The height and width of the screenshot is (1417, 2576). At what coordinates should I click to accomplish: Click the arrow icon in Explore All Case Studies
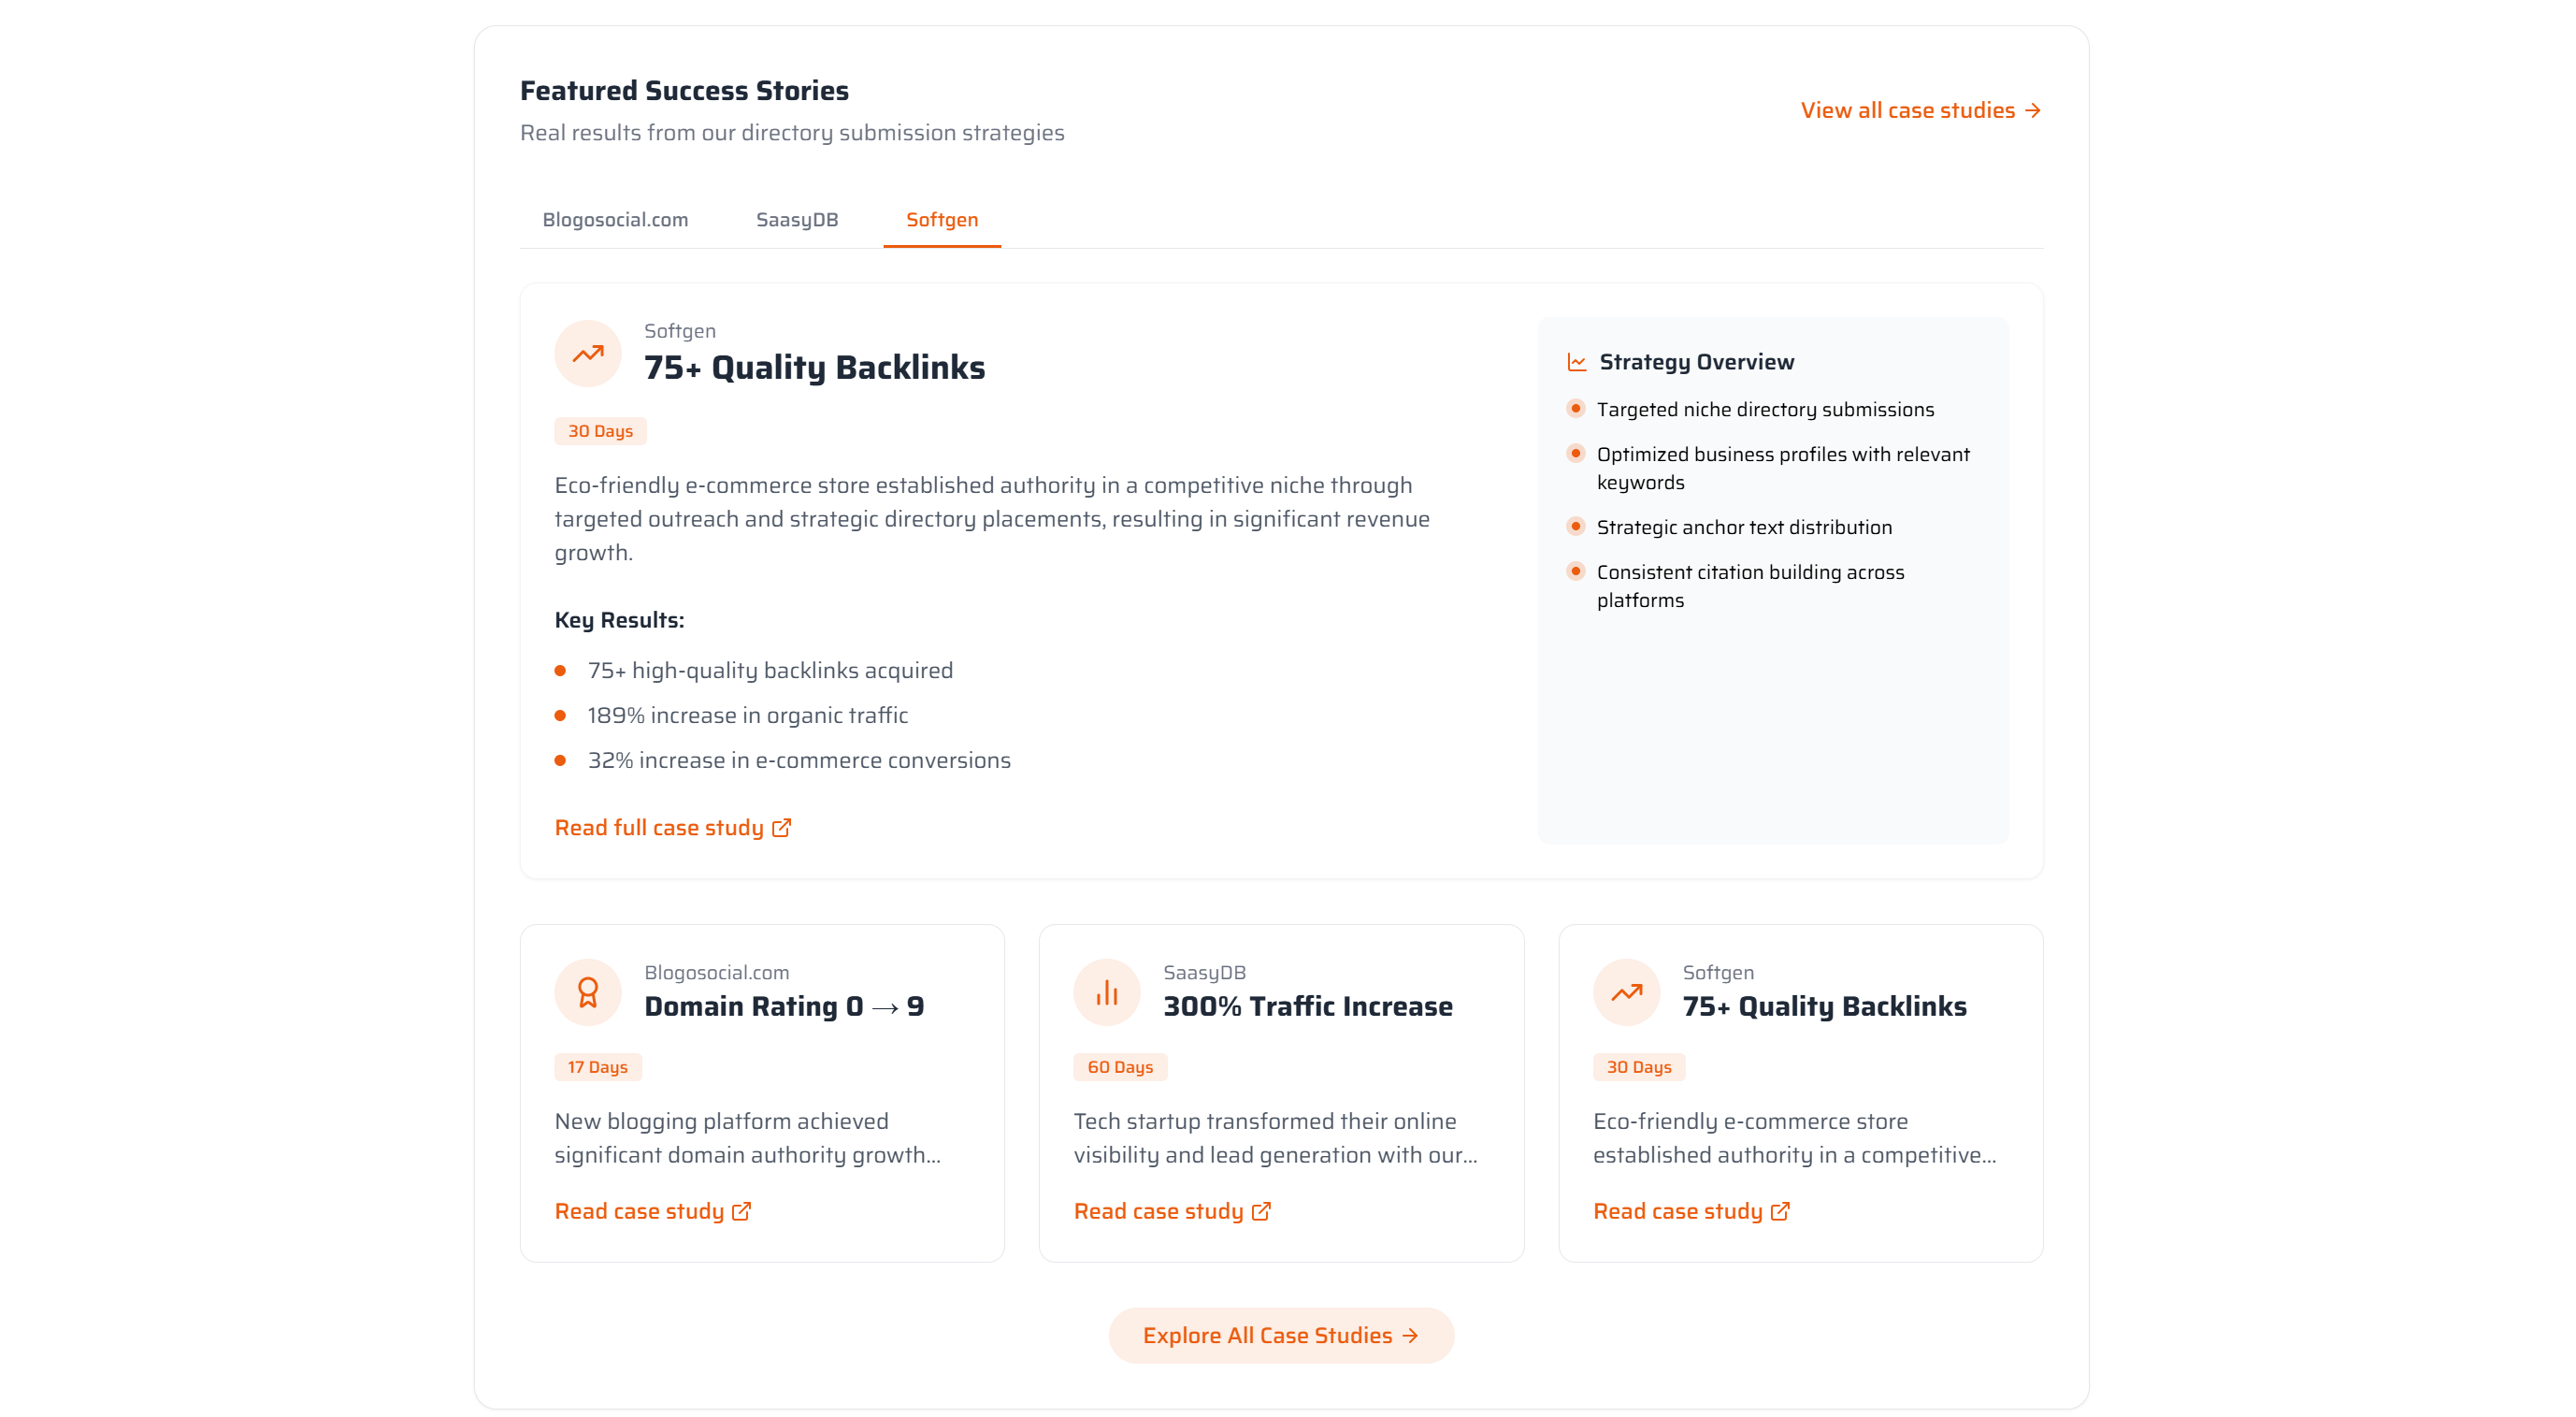click(x=1410, y=1335)
